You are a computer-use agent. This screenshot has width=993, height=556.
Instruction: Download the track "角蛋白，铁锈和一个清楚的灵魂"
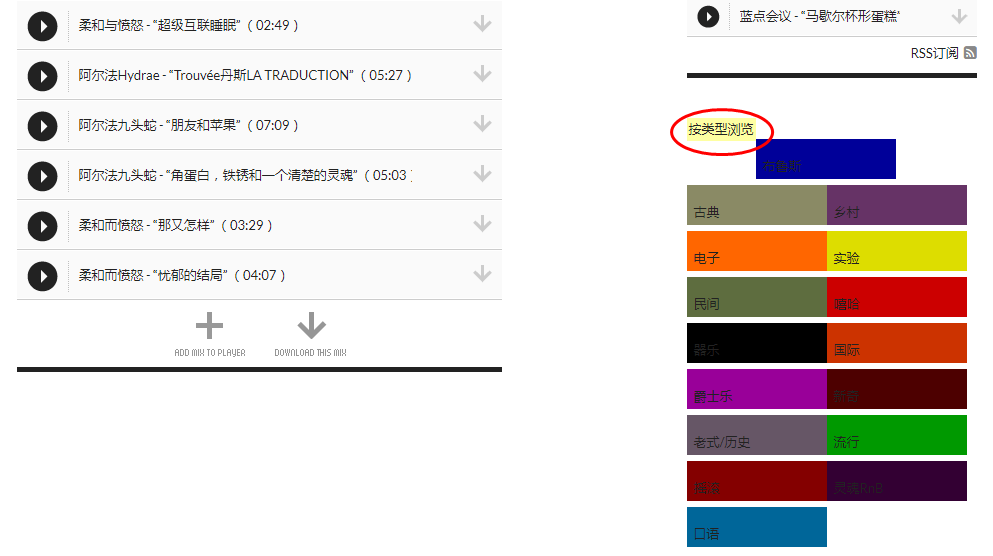[x=483, y=174]
